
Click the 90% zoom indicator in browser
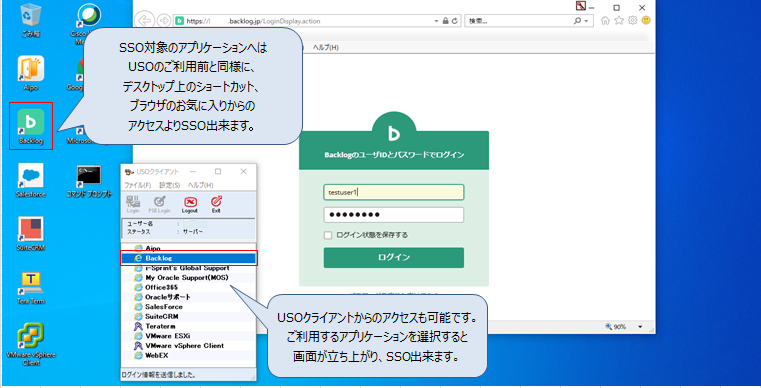pos(616,327)
